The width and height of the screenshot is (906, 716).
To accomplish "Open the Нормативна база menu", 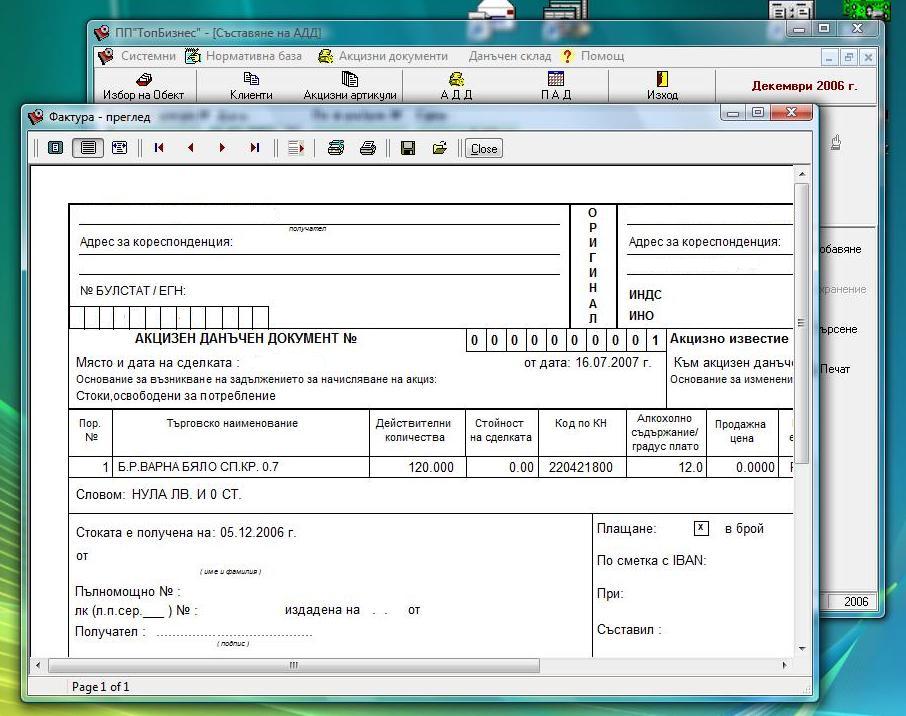I will point(254,56).
